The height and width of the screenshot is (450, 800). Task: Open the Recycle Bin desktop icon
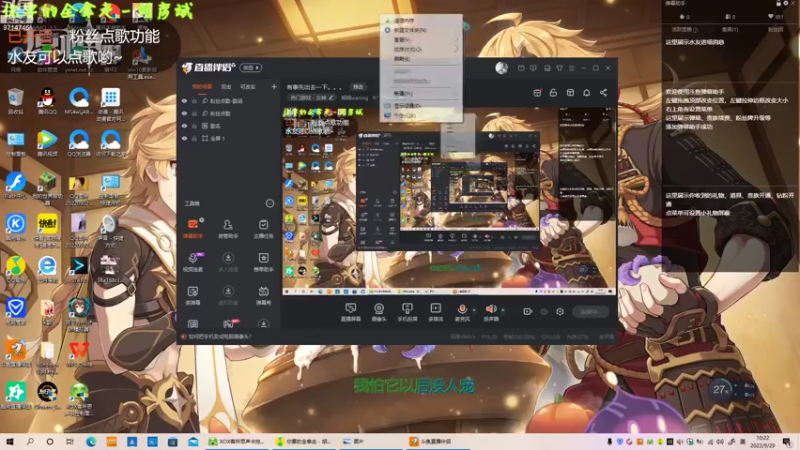pos(15,101)
